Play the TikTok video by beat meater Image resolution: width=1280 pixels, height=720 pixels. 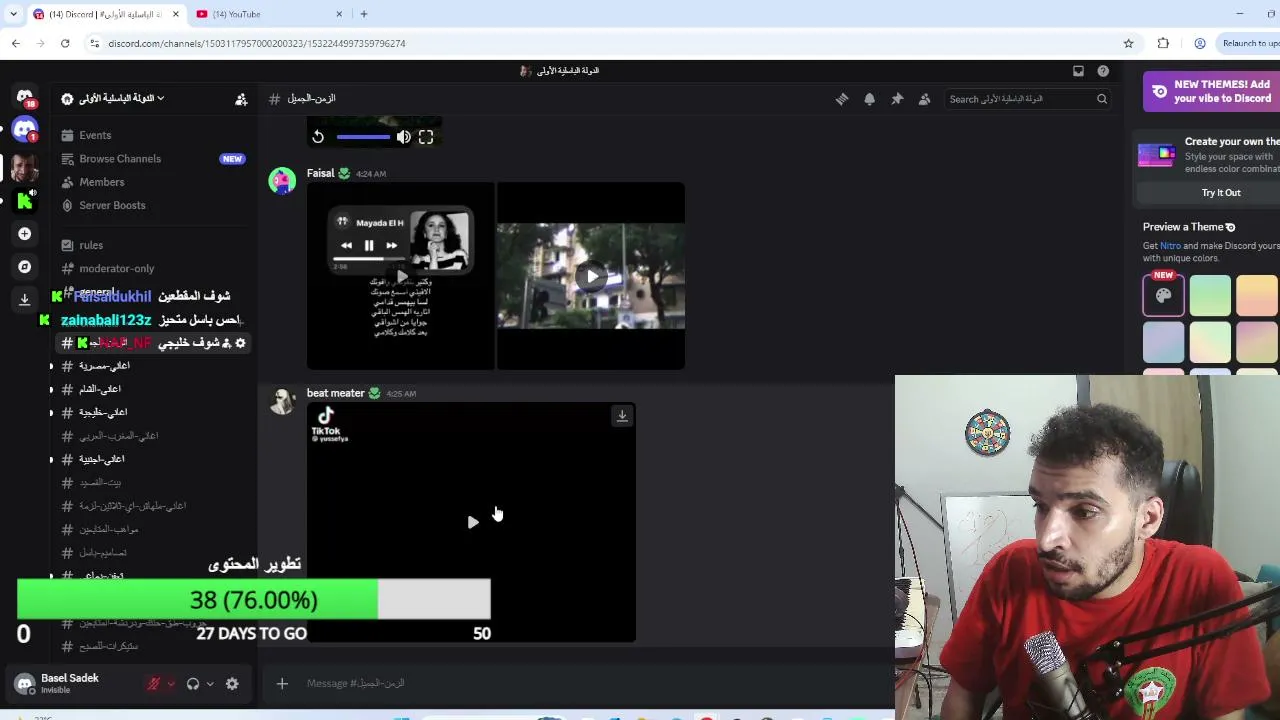click(473, 522)
